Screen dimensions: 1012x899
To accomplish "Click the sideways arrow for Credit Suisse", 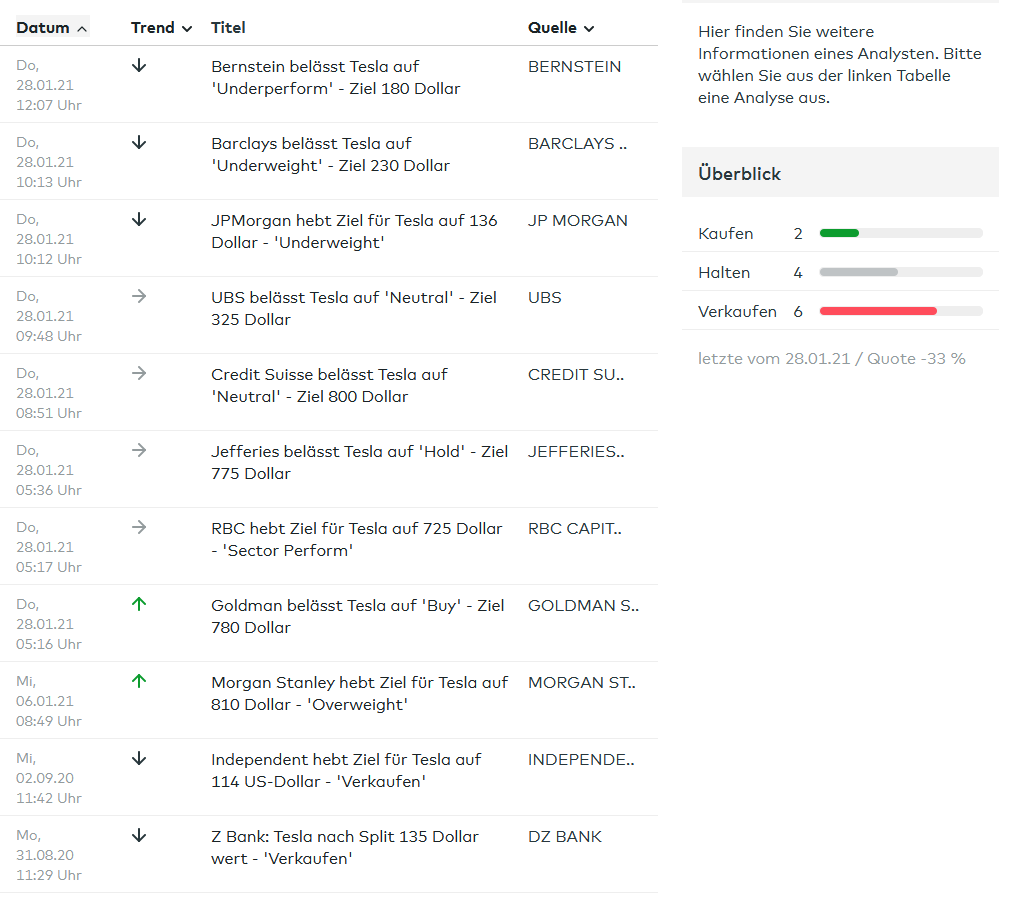I will 139,374.
